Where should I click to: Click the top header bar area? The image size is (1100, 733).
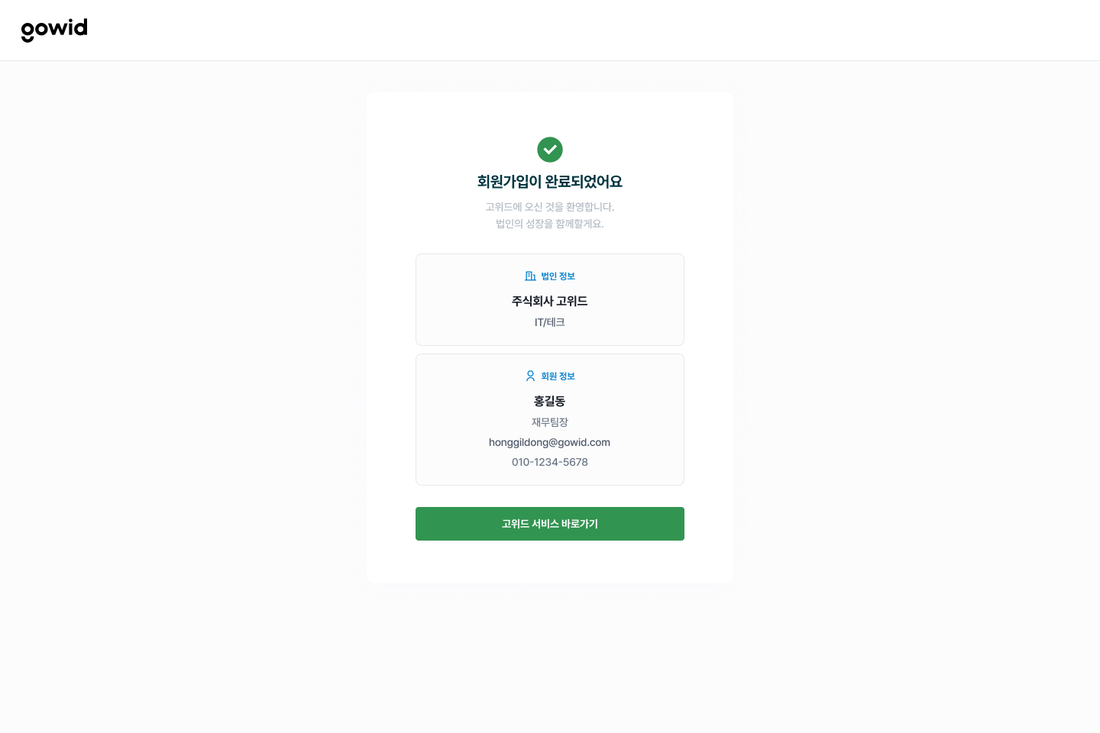point(550,30)
